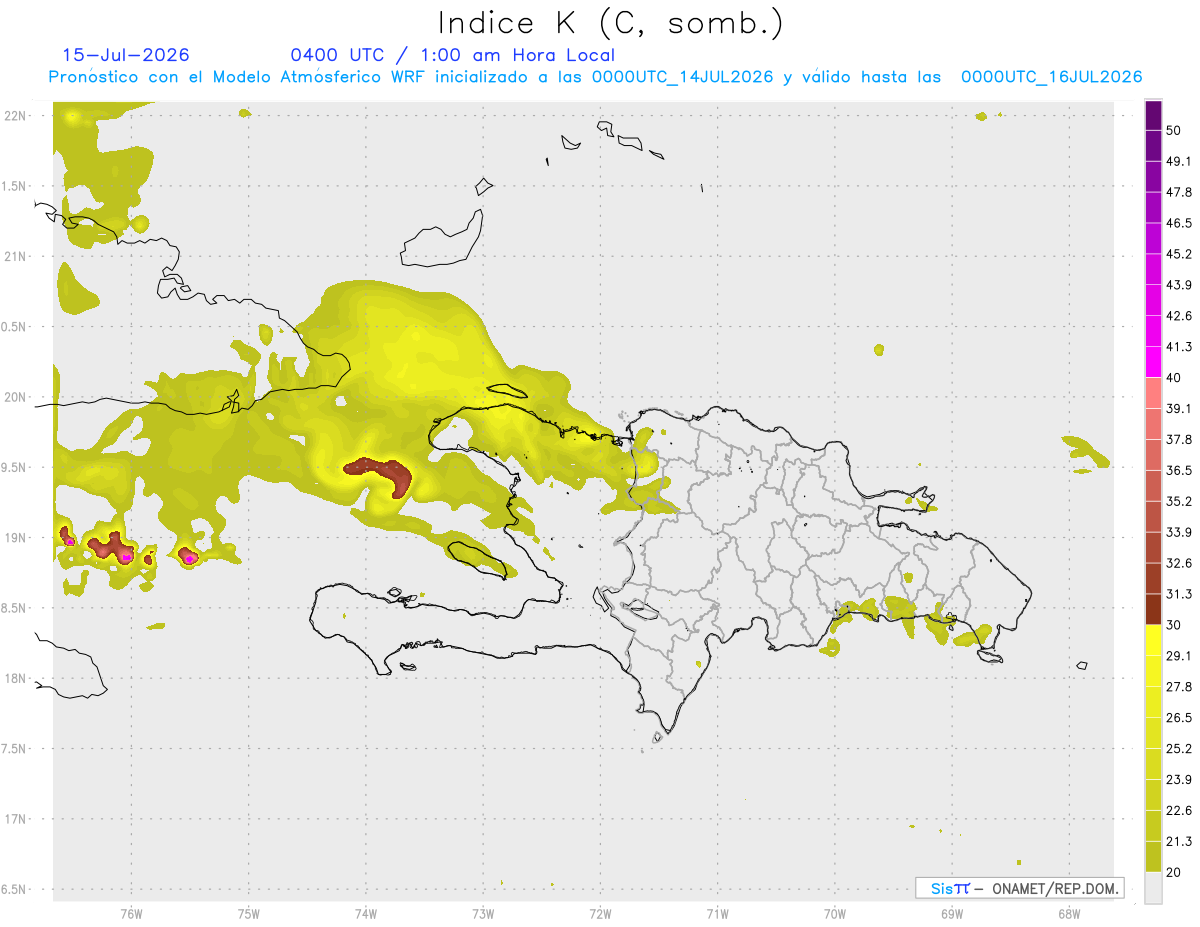The image size is (1200, 927).
Task: Click the '21.3' colorbar value
Action: click(1179, 841)
